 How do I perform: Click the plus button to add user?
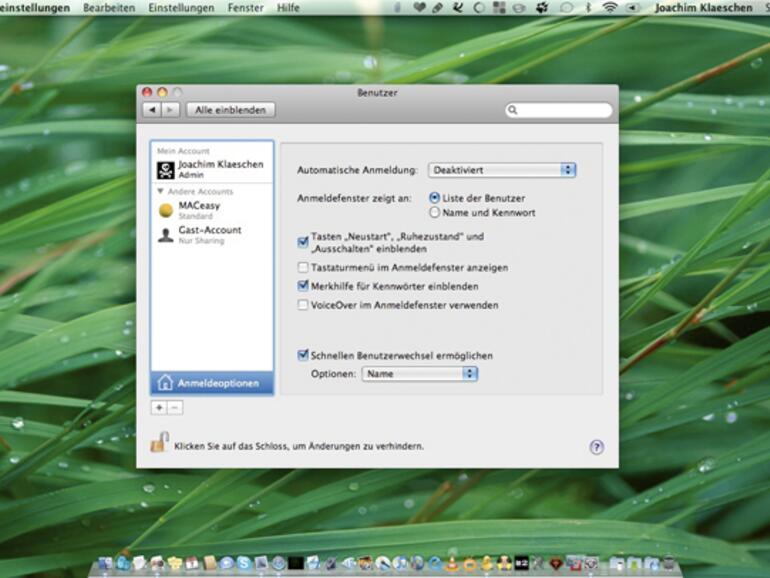(159, 408)
